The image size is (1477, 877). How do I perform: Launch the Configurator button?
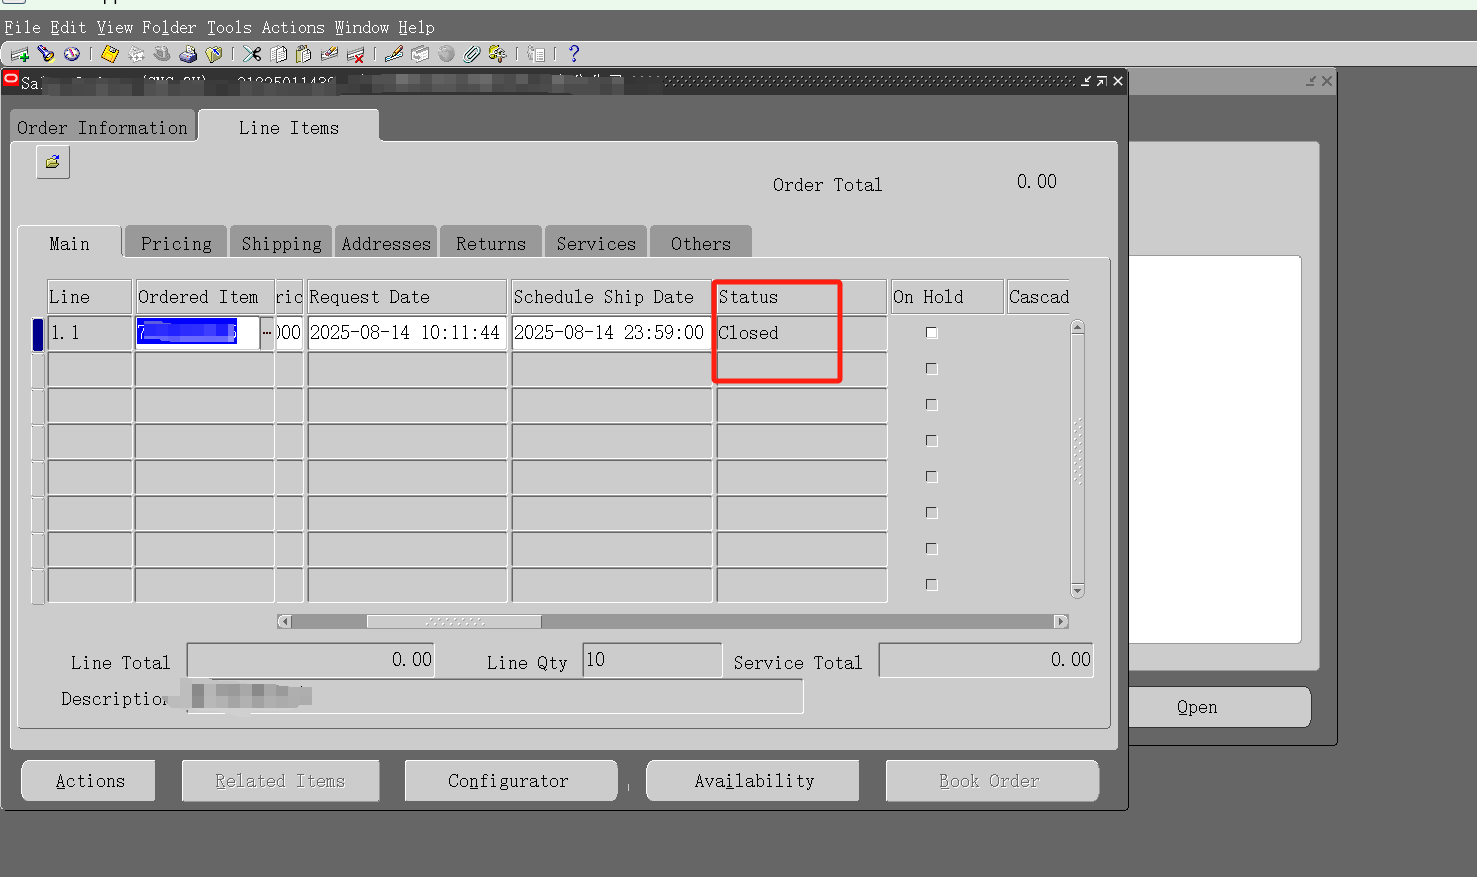(x=509, y=781)
